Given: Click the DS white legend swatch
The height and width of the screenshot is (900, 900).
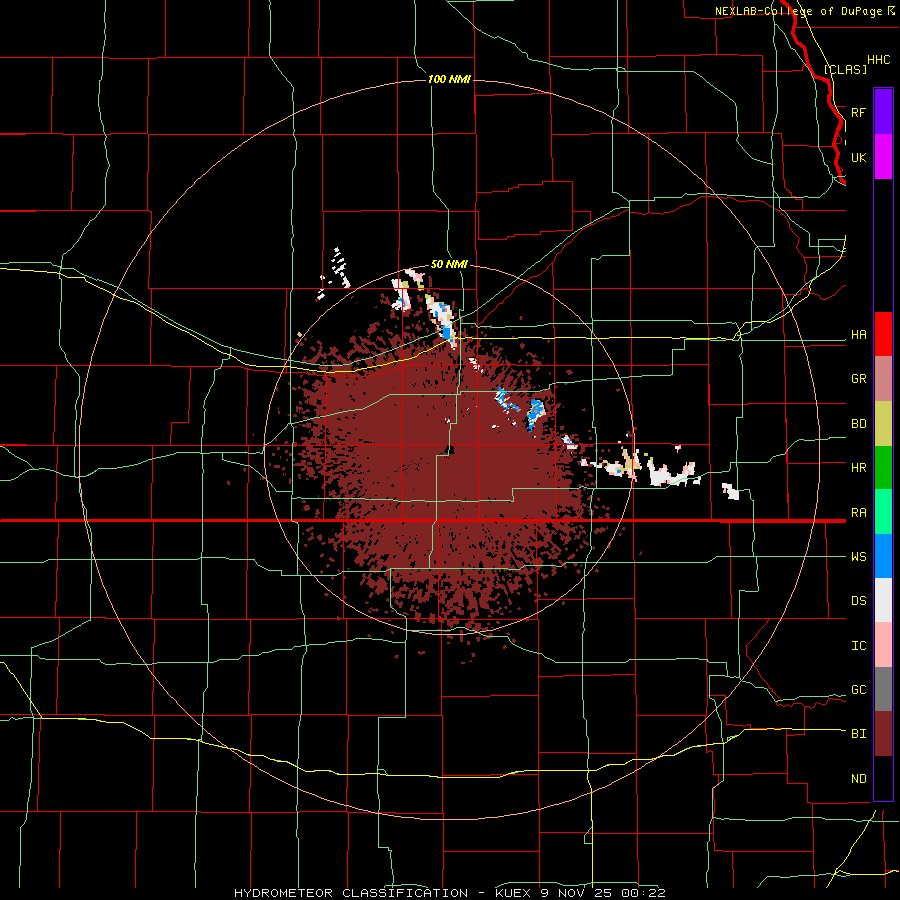Looking at the screenshot, I should 883,600.
